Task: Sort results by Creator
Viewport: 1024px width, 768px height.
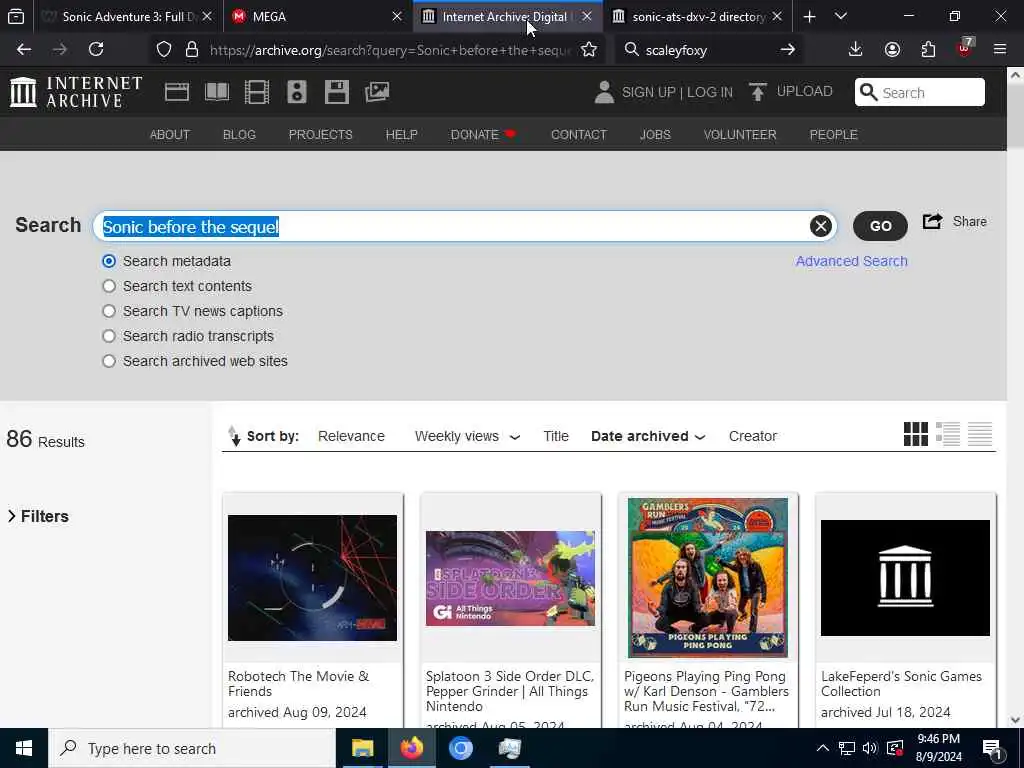Action: click(x=752, y=436)
